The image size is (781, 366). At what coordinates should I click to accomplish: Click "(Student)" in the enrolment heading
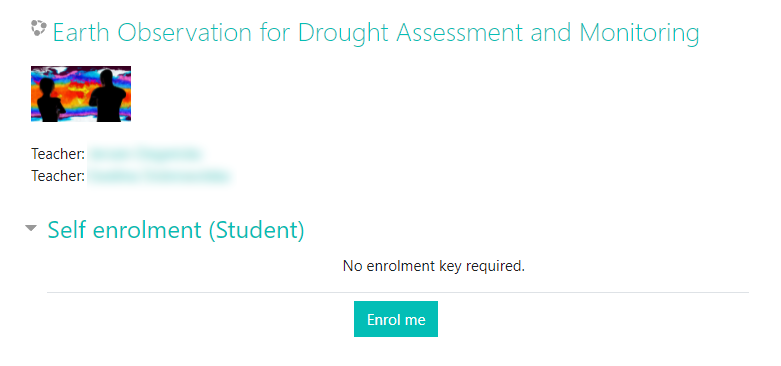pyautogui.click(x=256, y=231)
